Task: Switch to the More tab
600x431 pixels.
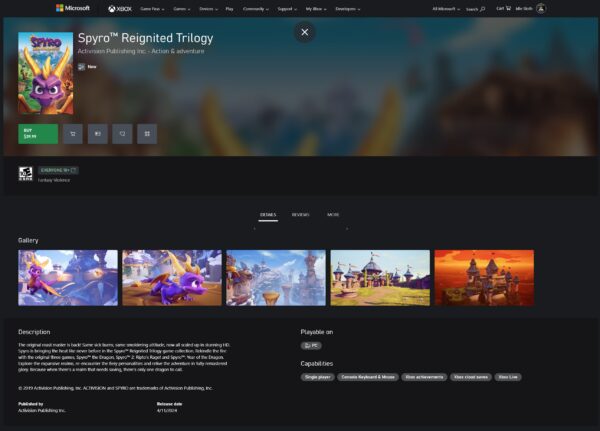Action: click(333, 214)
